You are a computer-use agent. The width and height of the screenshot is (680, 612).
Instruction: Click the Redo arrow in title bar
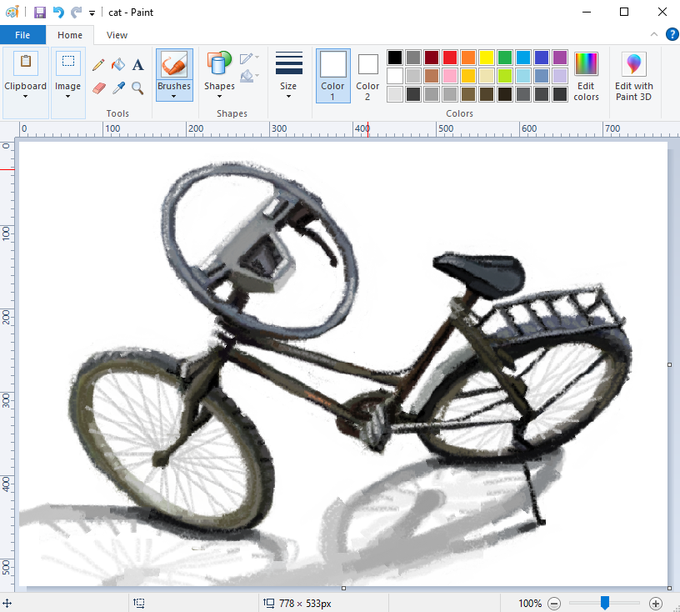point(76,12)
